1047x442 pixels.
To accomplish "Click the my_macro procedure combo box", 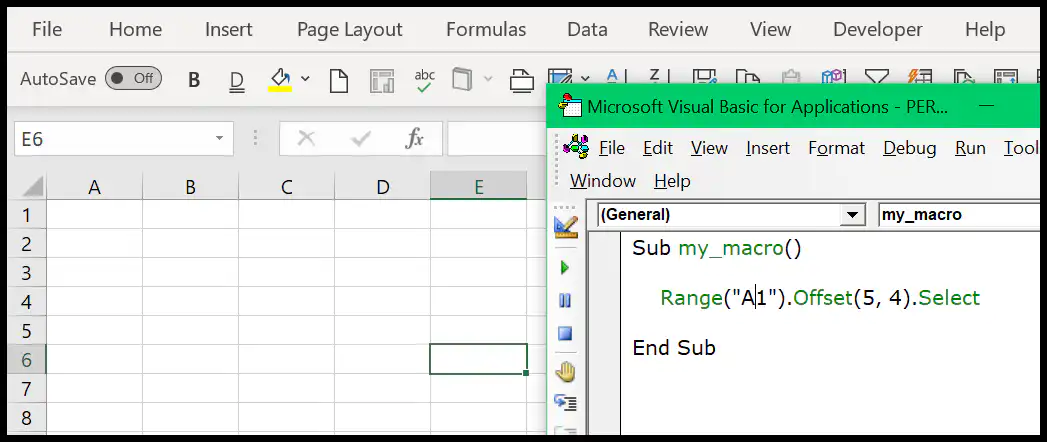I will click(x=959, y=215).
